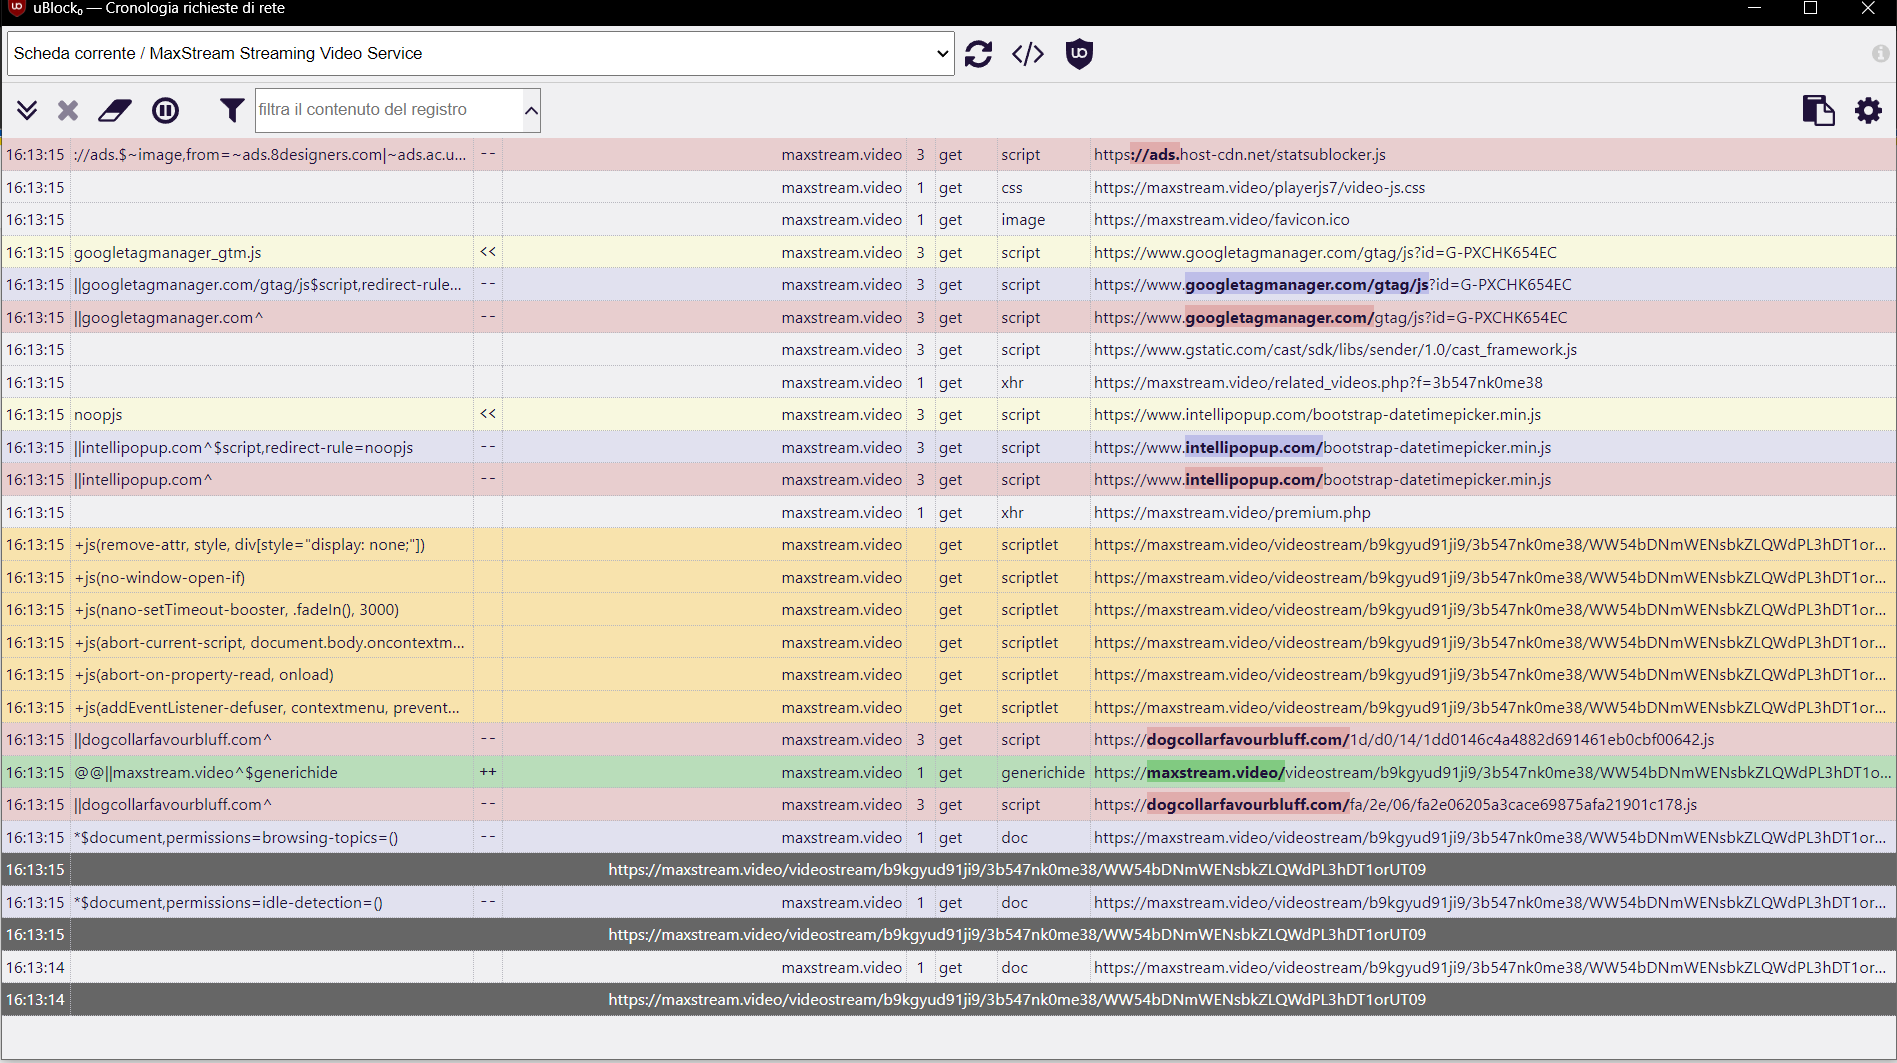Clear the logger with the eraser icon
Image resolution: width=1897 pixels, height=1063 pixels.
pyautogui.click(x=114, y=110)
